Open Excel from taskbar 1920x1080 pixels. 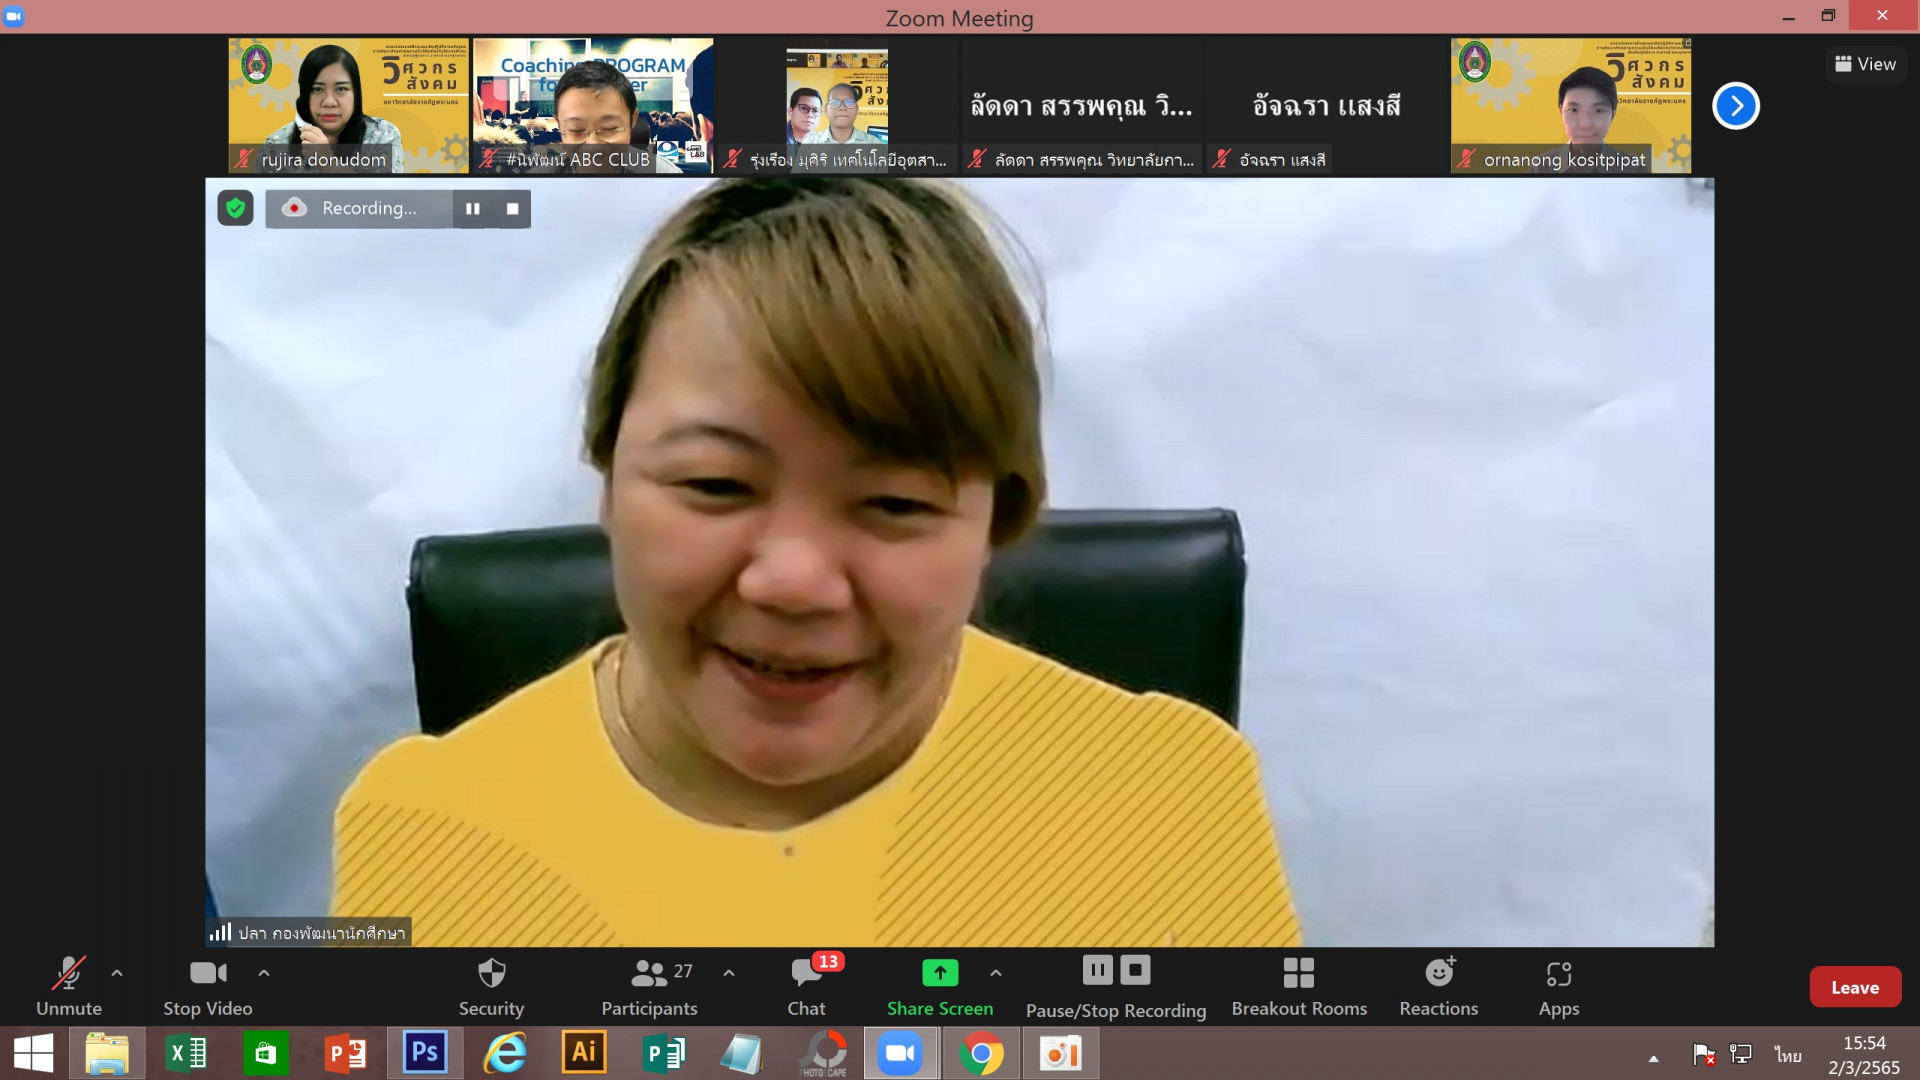[x=186, y=1054]
